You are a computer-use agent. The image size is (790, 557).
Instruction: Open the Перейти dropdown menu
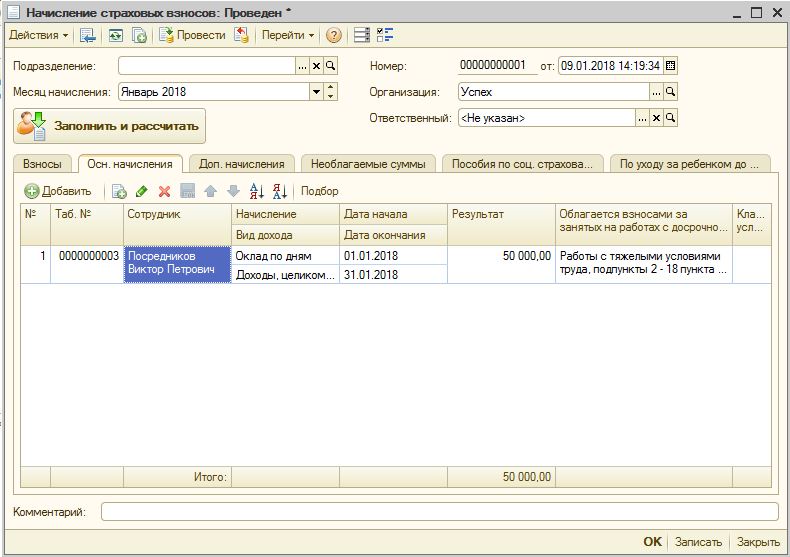point(288,35)
